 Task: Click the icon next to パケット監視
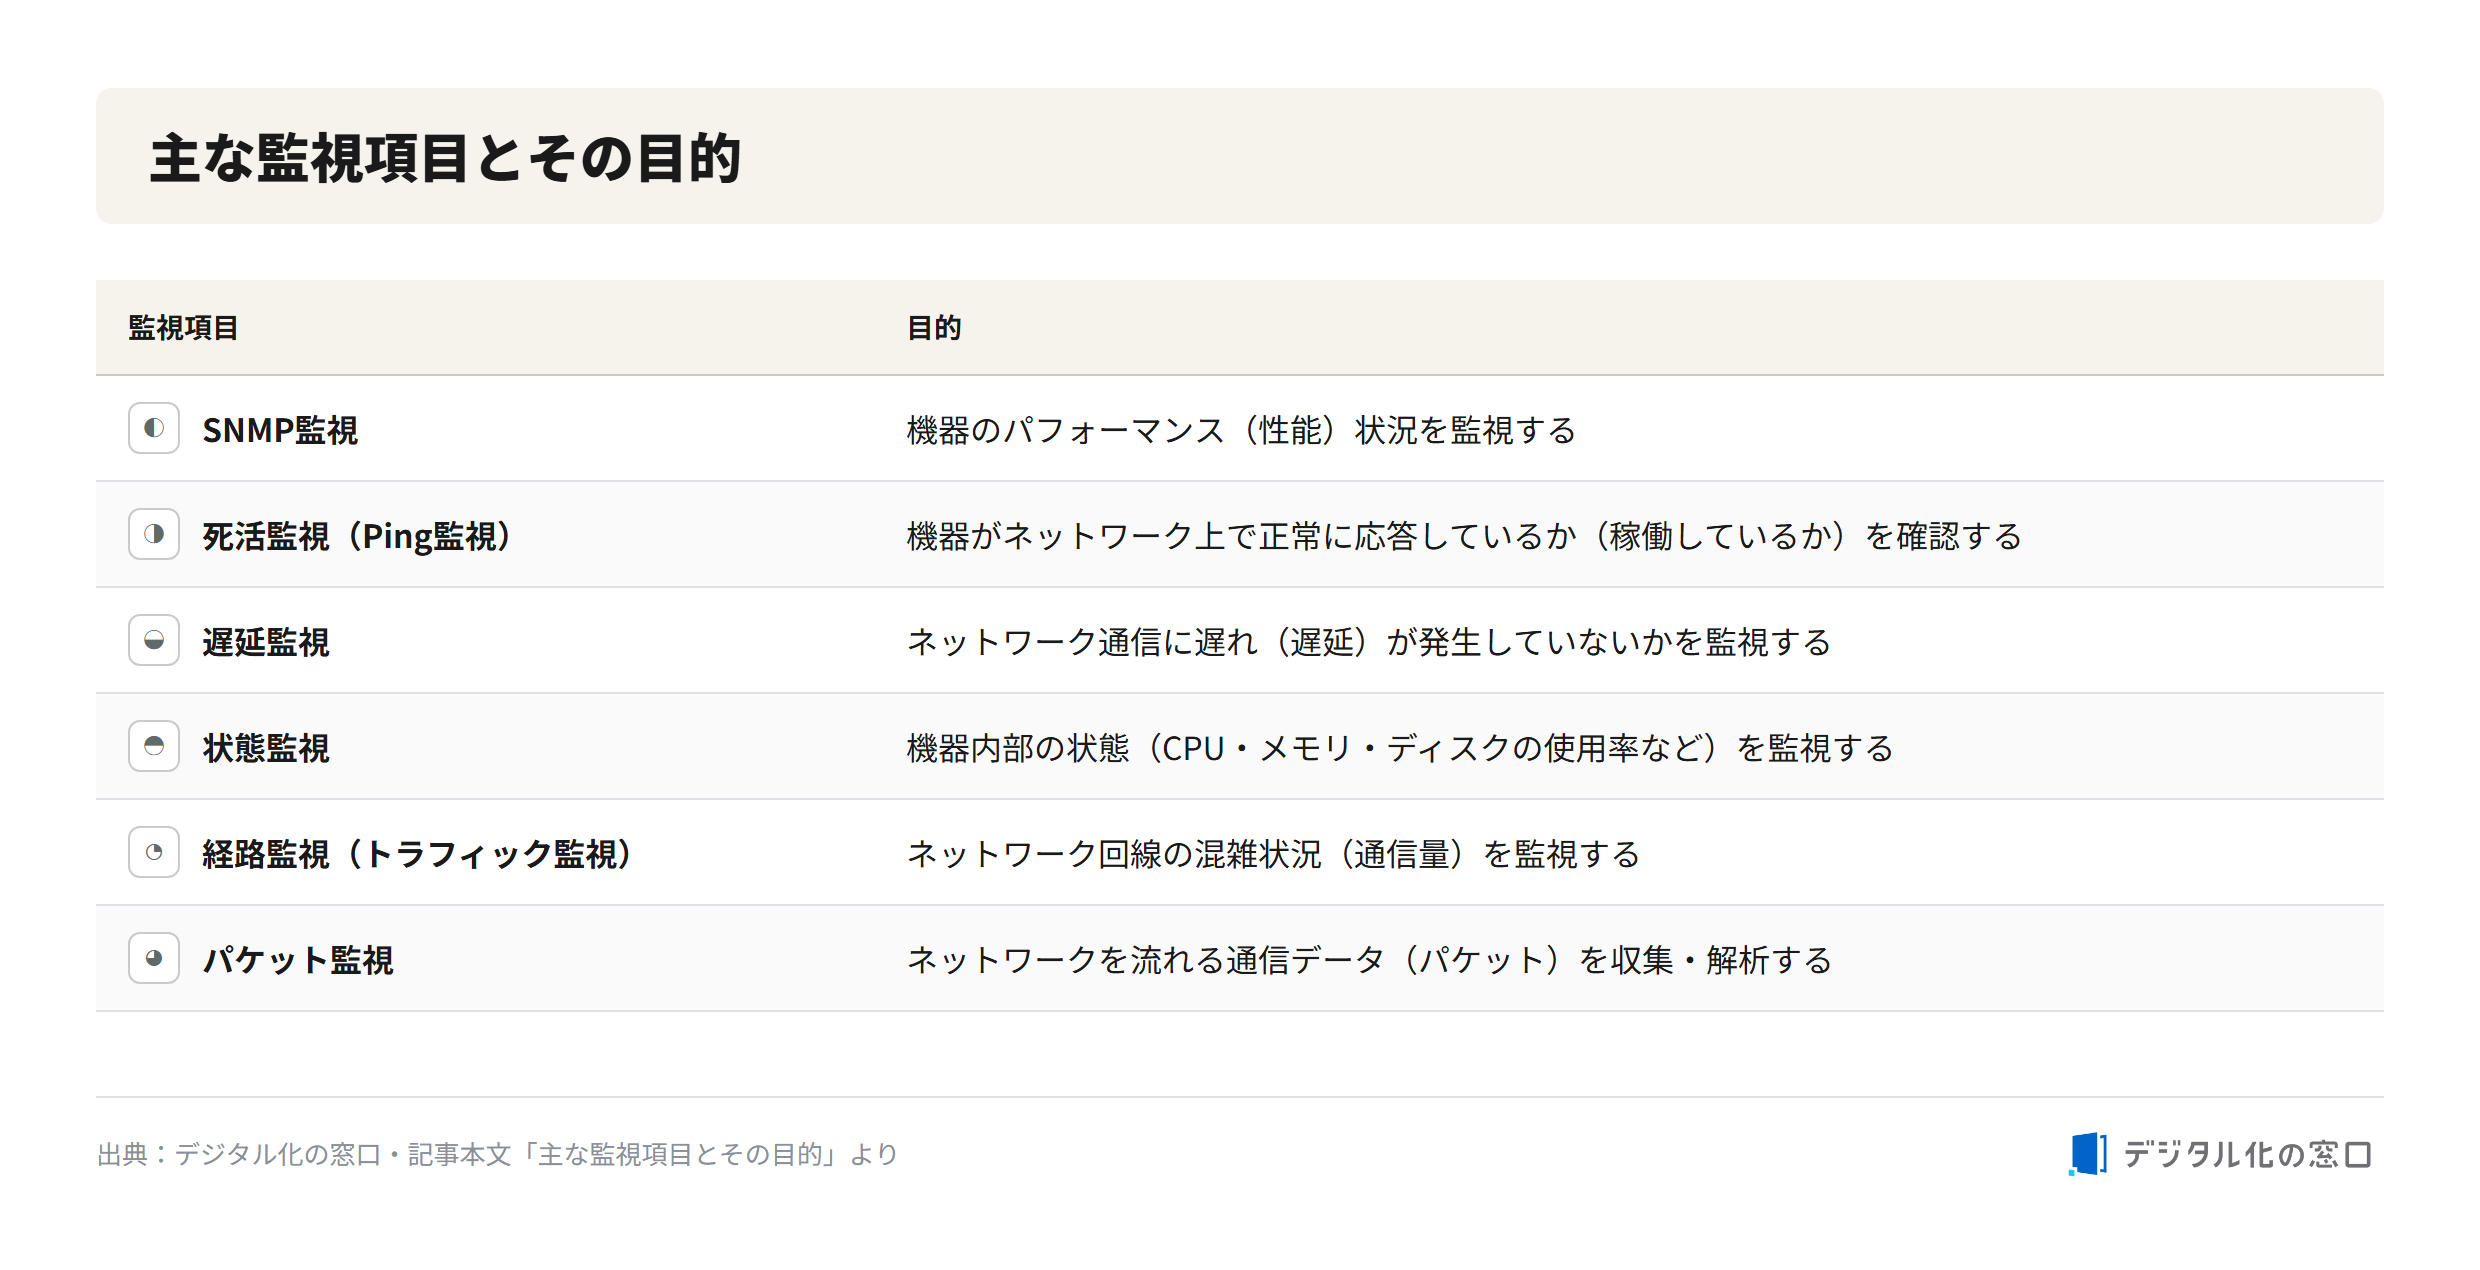[x=154, y=958]
